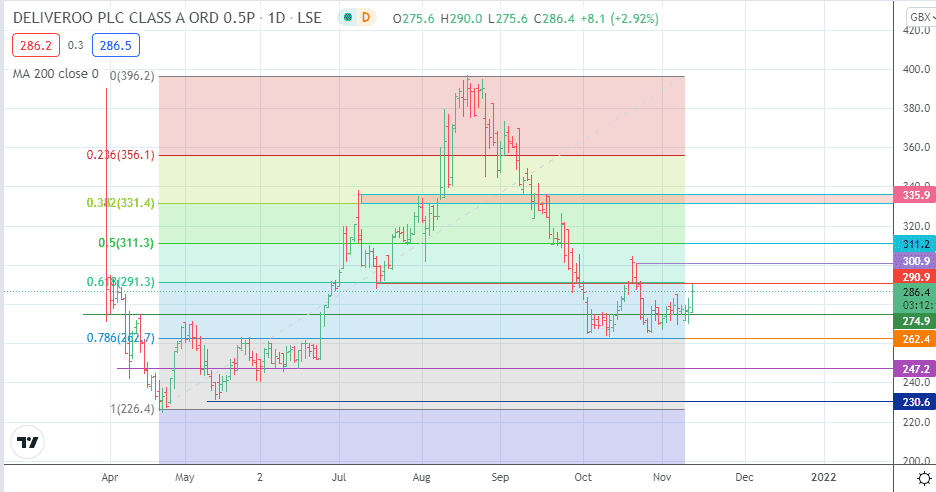
Task: Click the Nov label on the time axis
Action: pyautogui.click(x=662, y=477)
